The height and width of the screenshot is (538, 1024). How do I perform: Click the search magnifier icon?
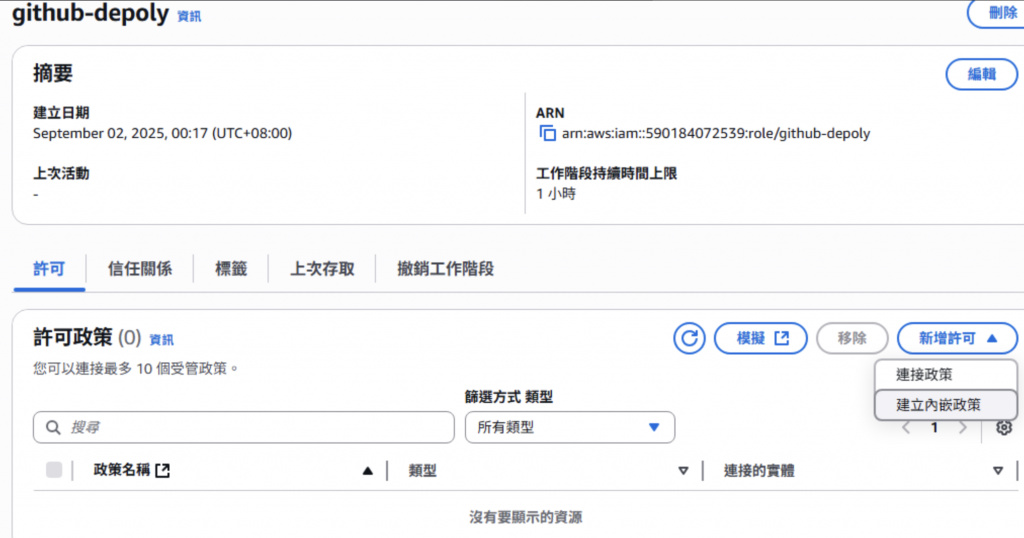[x=53, y=427]
